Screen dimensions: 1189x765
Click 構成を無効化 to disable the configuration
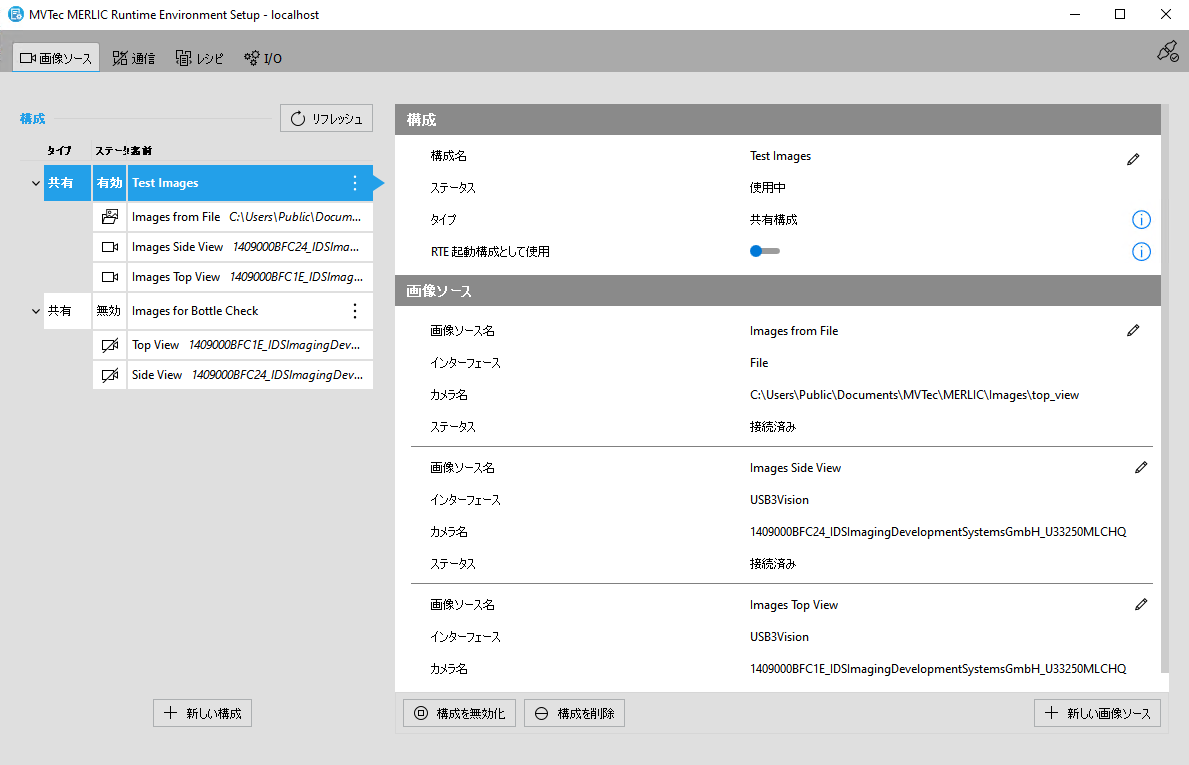tap(460, 713)
